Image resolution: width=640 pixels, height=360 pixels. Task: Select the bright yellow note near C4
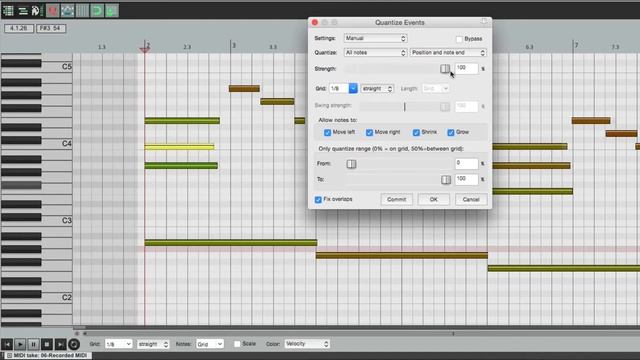click(x=179, y=147)
